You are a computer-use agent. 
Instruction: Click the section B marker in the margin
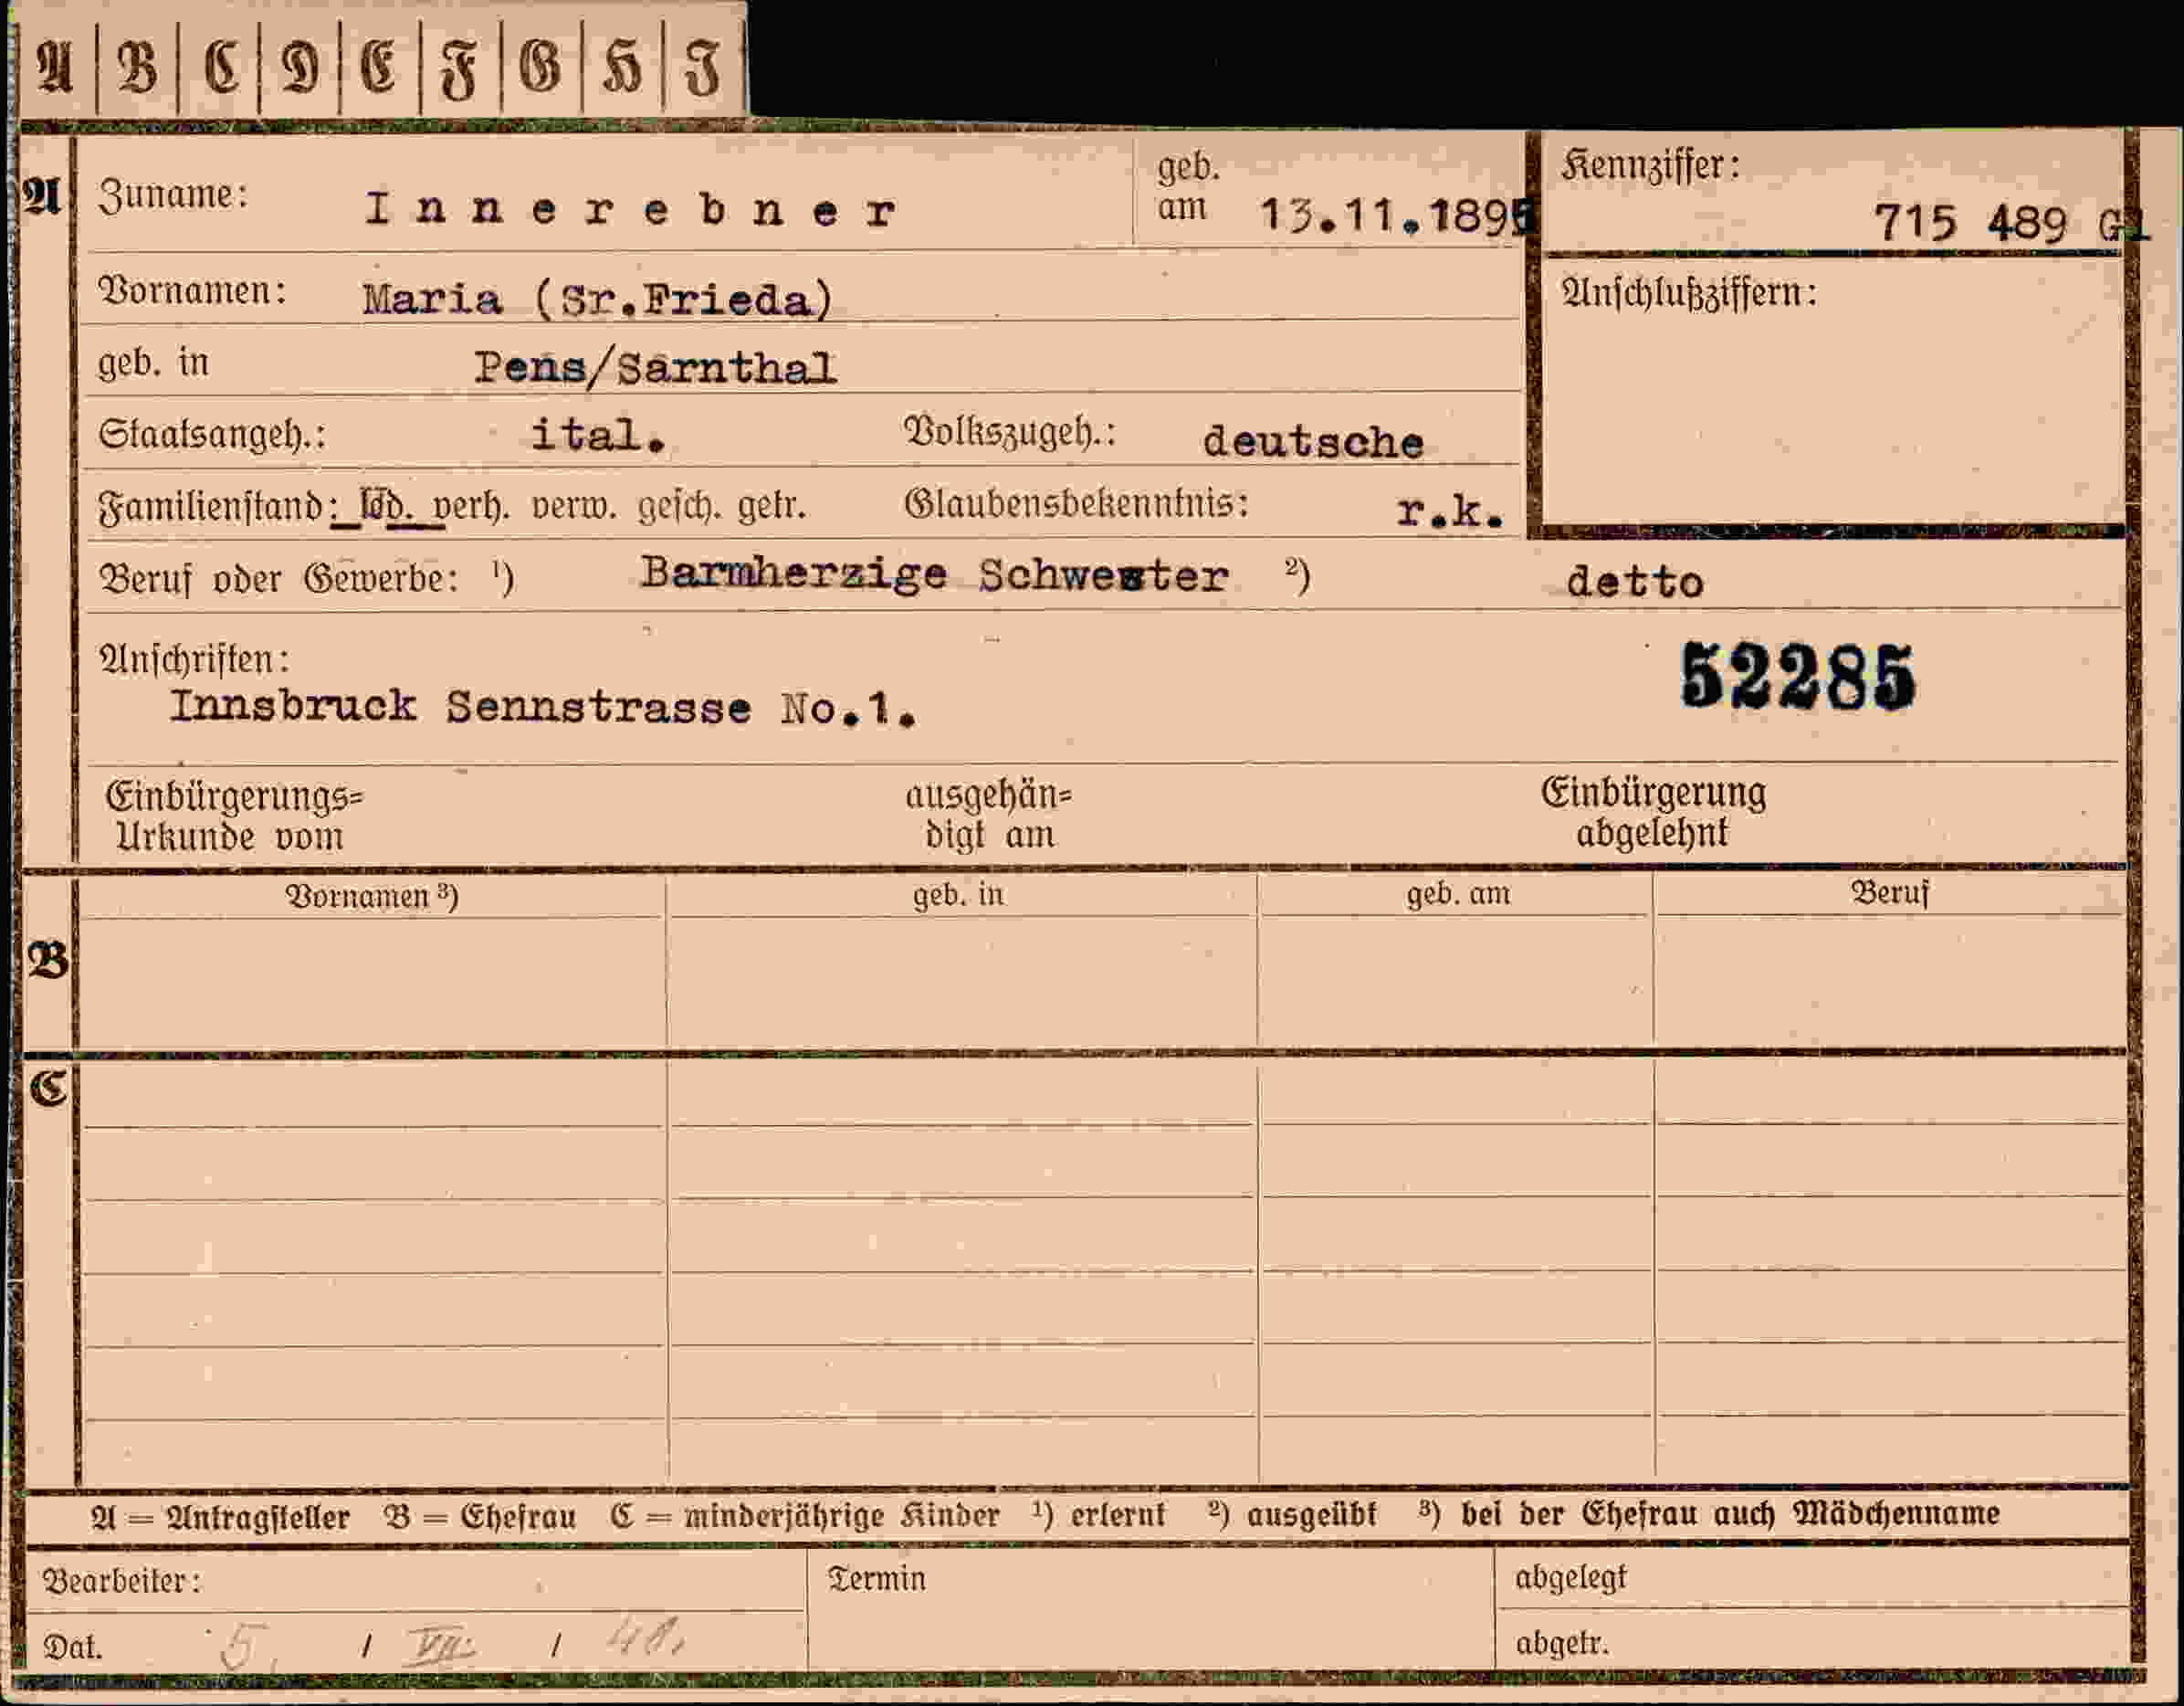(x=47, y=962)
